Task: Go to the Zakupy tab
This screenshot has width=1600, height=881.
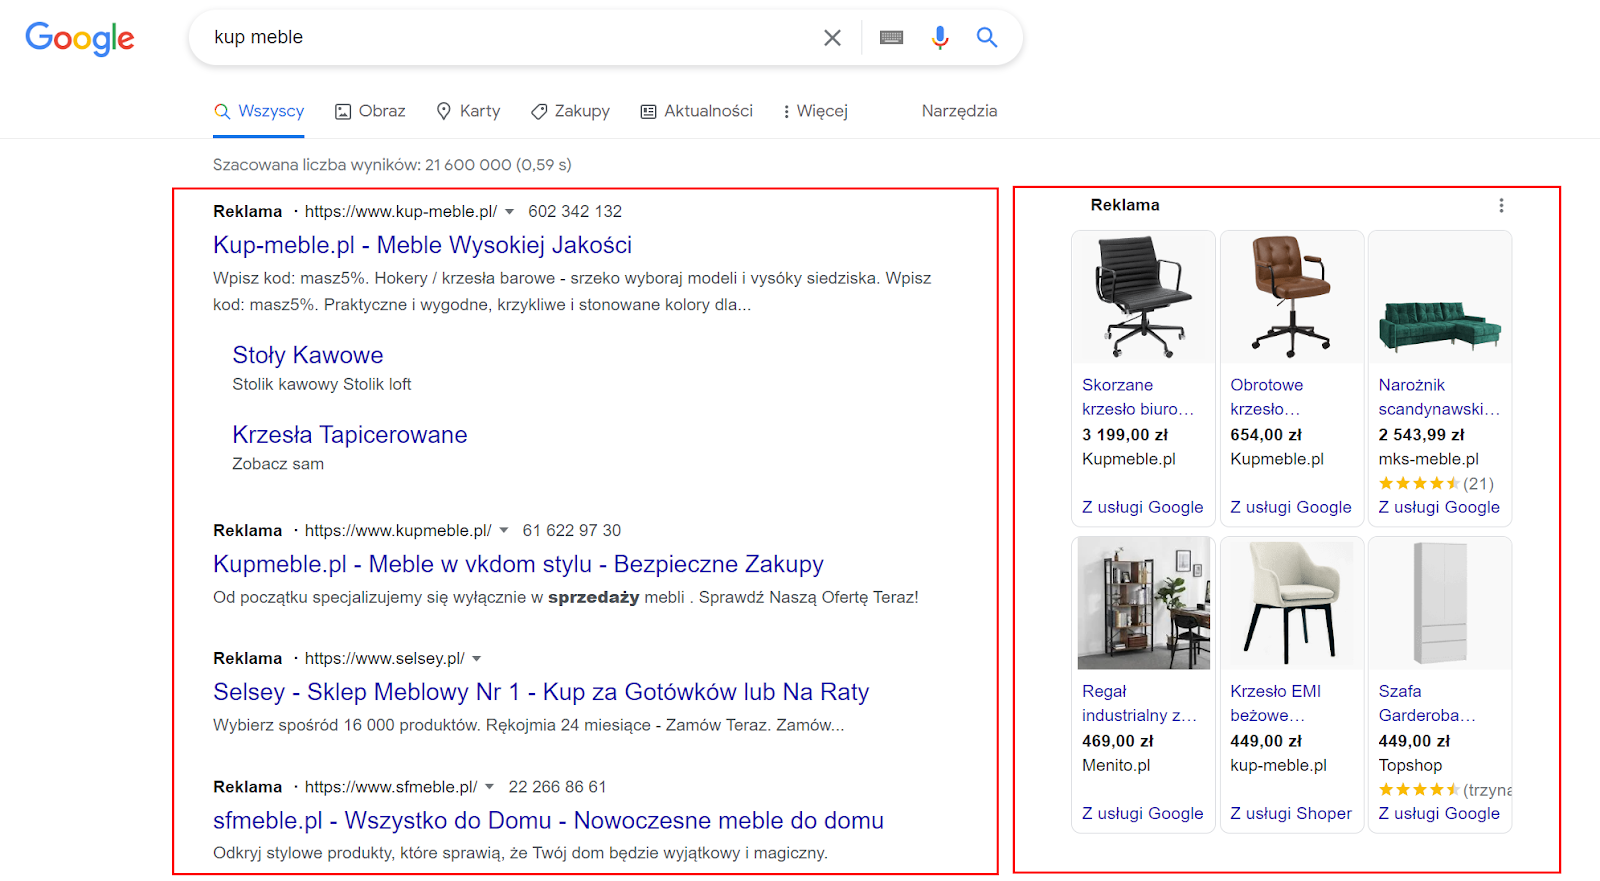Action: [x=570, y=111]
